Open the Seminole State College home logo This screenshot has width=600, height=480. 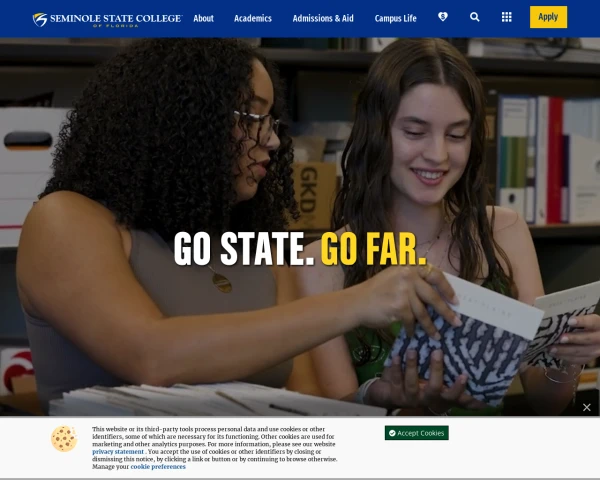point(108,20)
